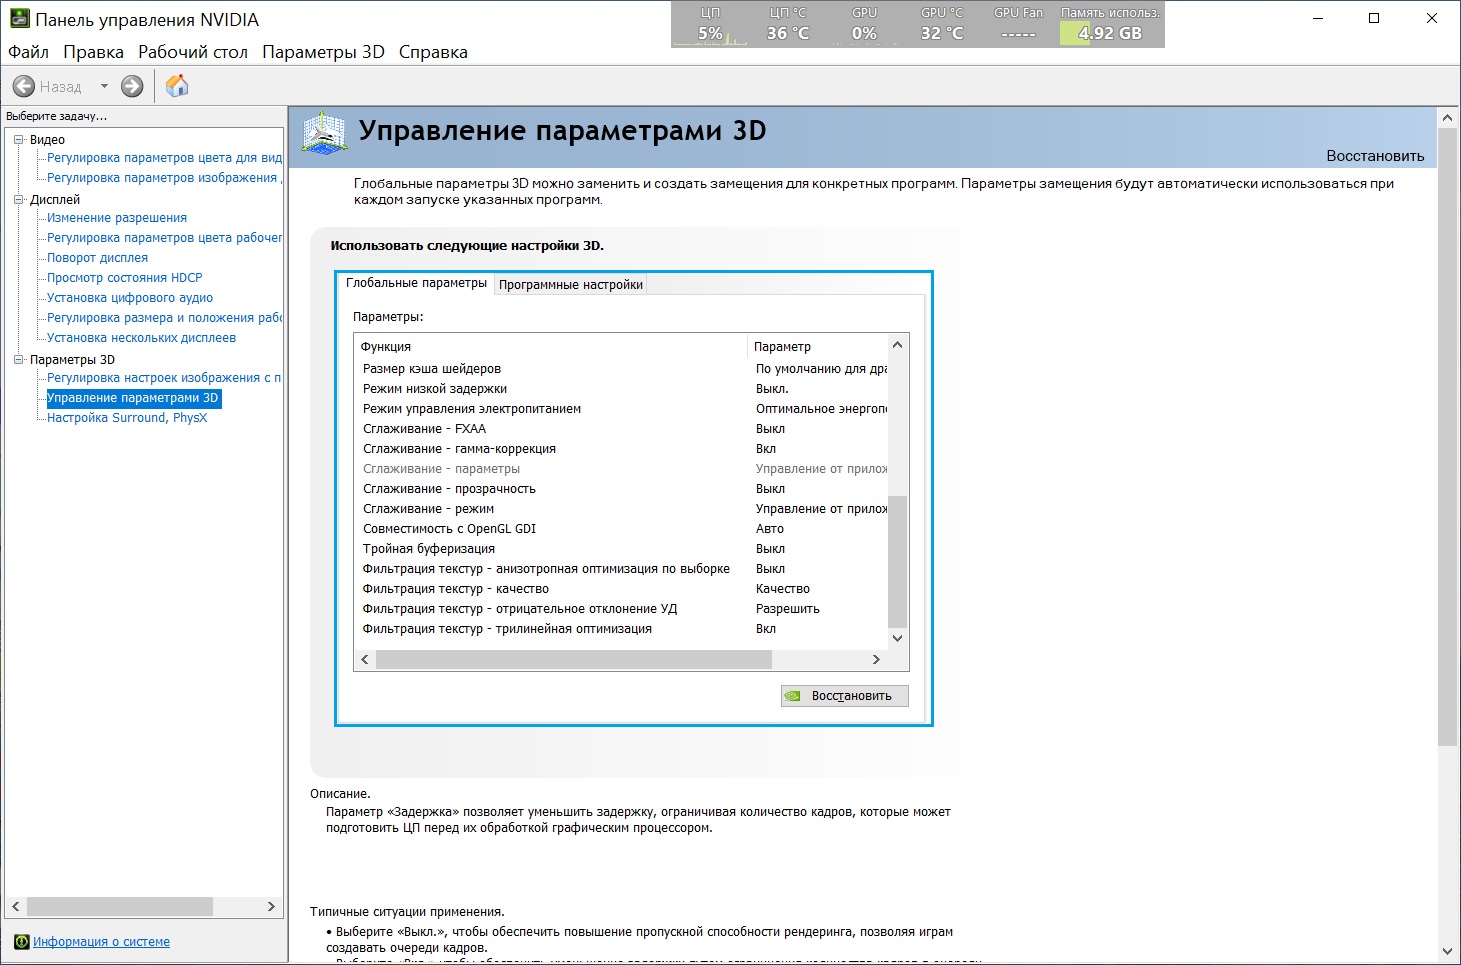1461x965 pixels.
Task: Open Установка цифрового аудио task
Action: pyautogui.click(x=130, y=298)
